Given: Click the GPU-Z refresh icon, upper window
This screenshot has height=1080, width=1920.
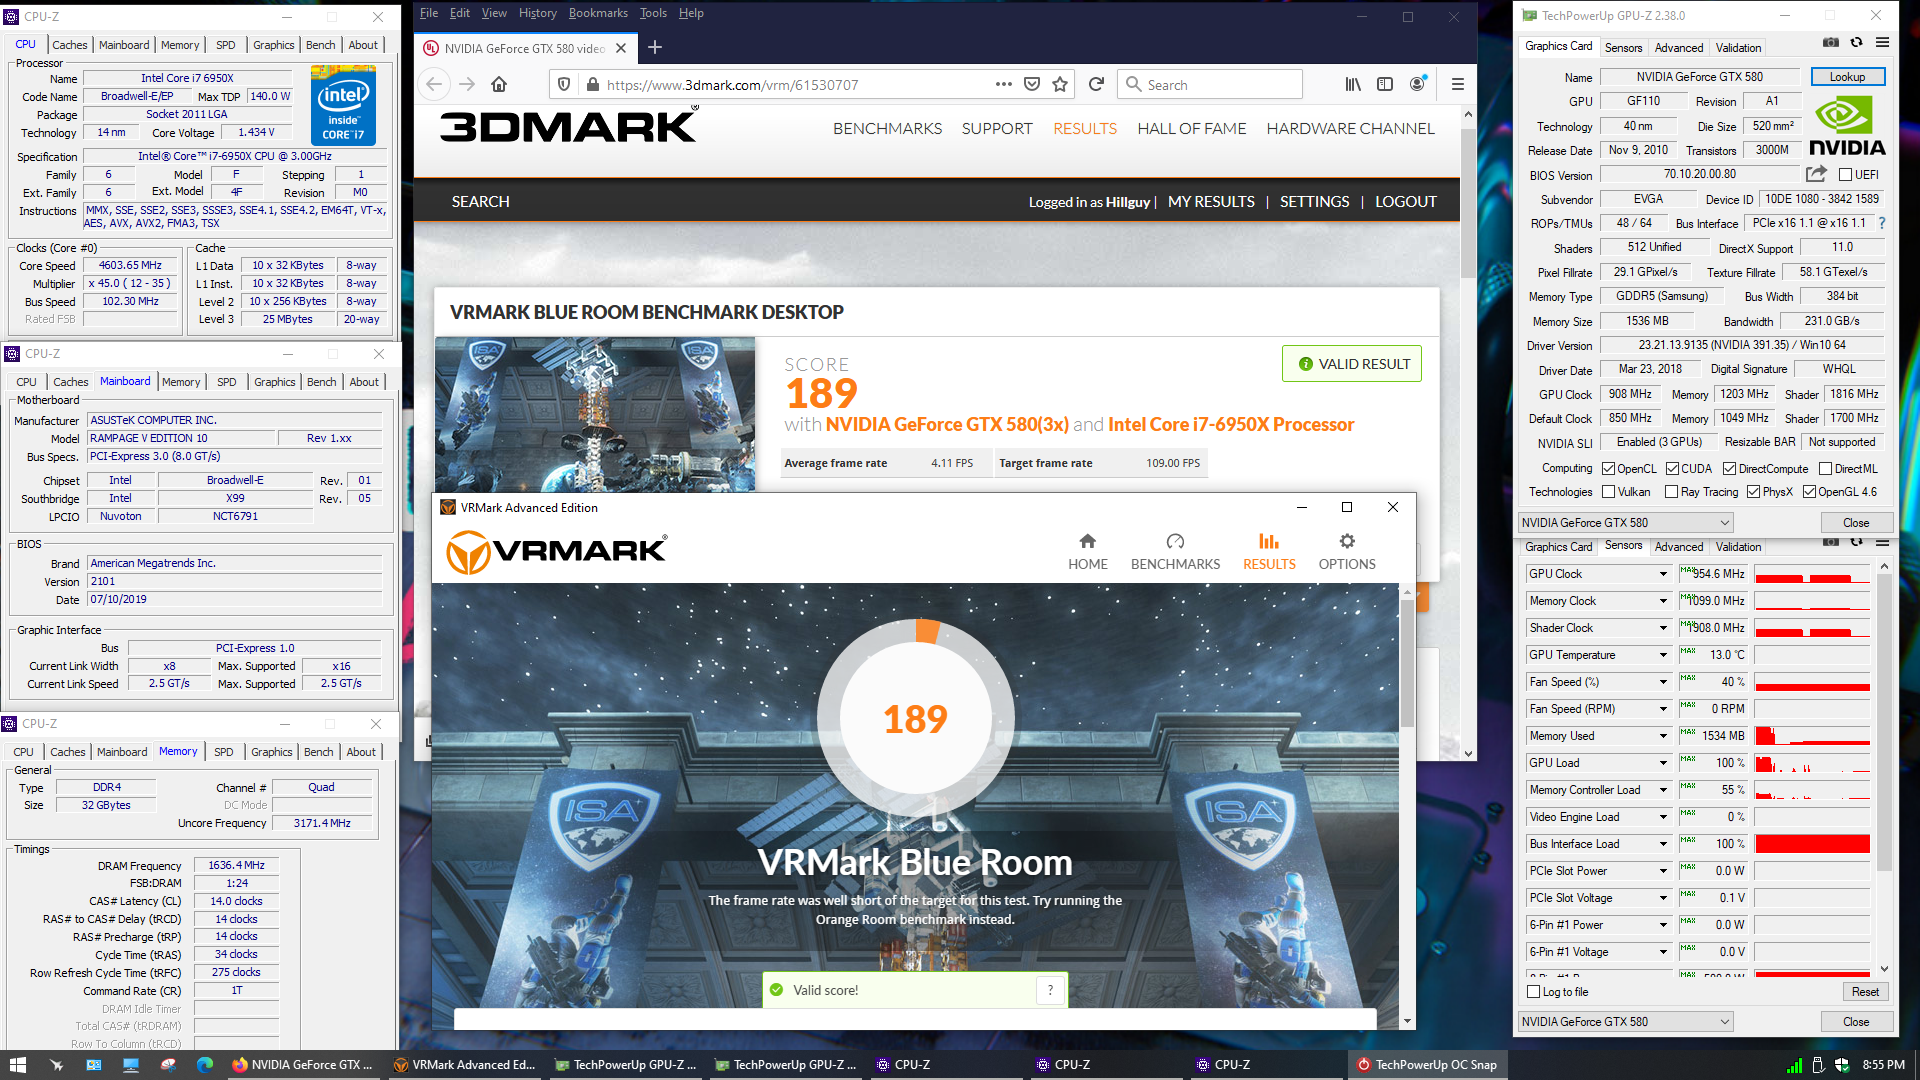Looking at the screenshot, I should (x=1856, y=43).
